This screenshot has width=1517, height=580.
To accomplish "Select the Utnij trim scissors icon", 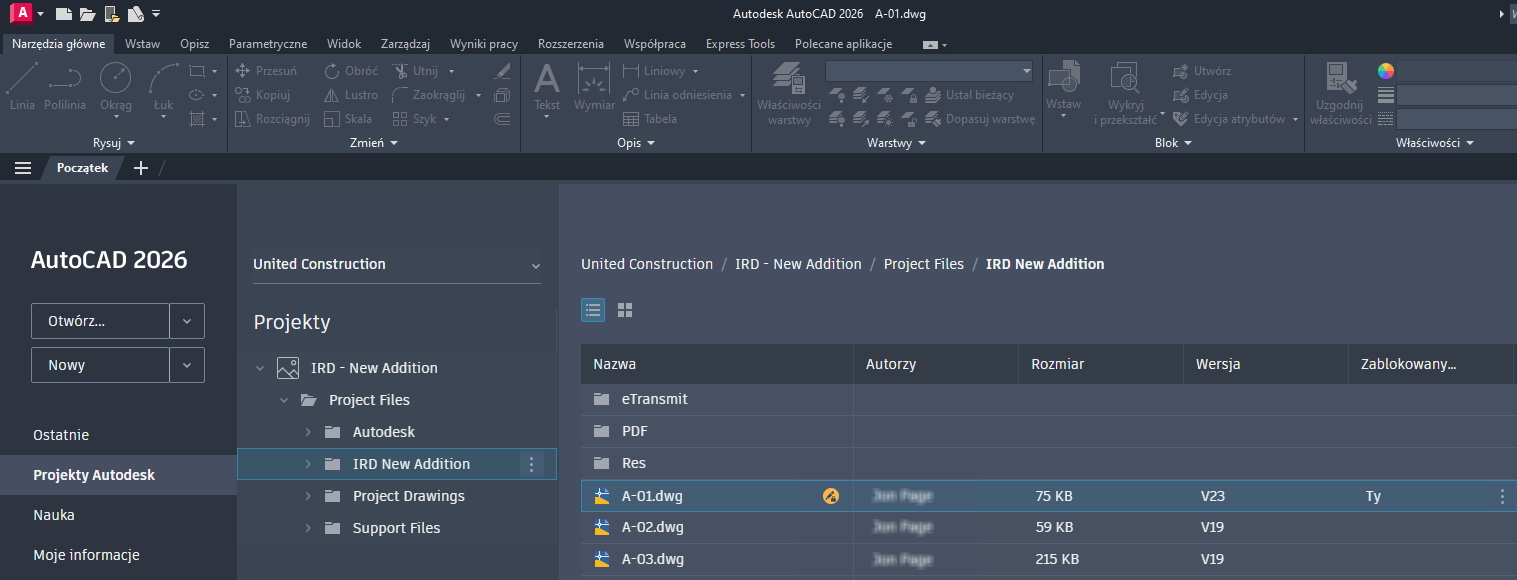I will 401,71.
